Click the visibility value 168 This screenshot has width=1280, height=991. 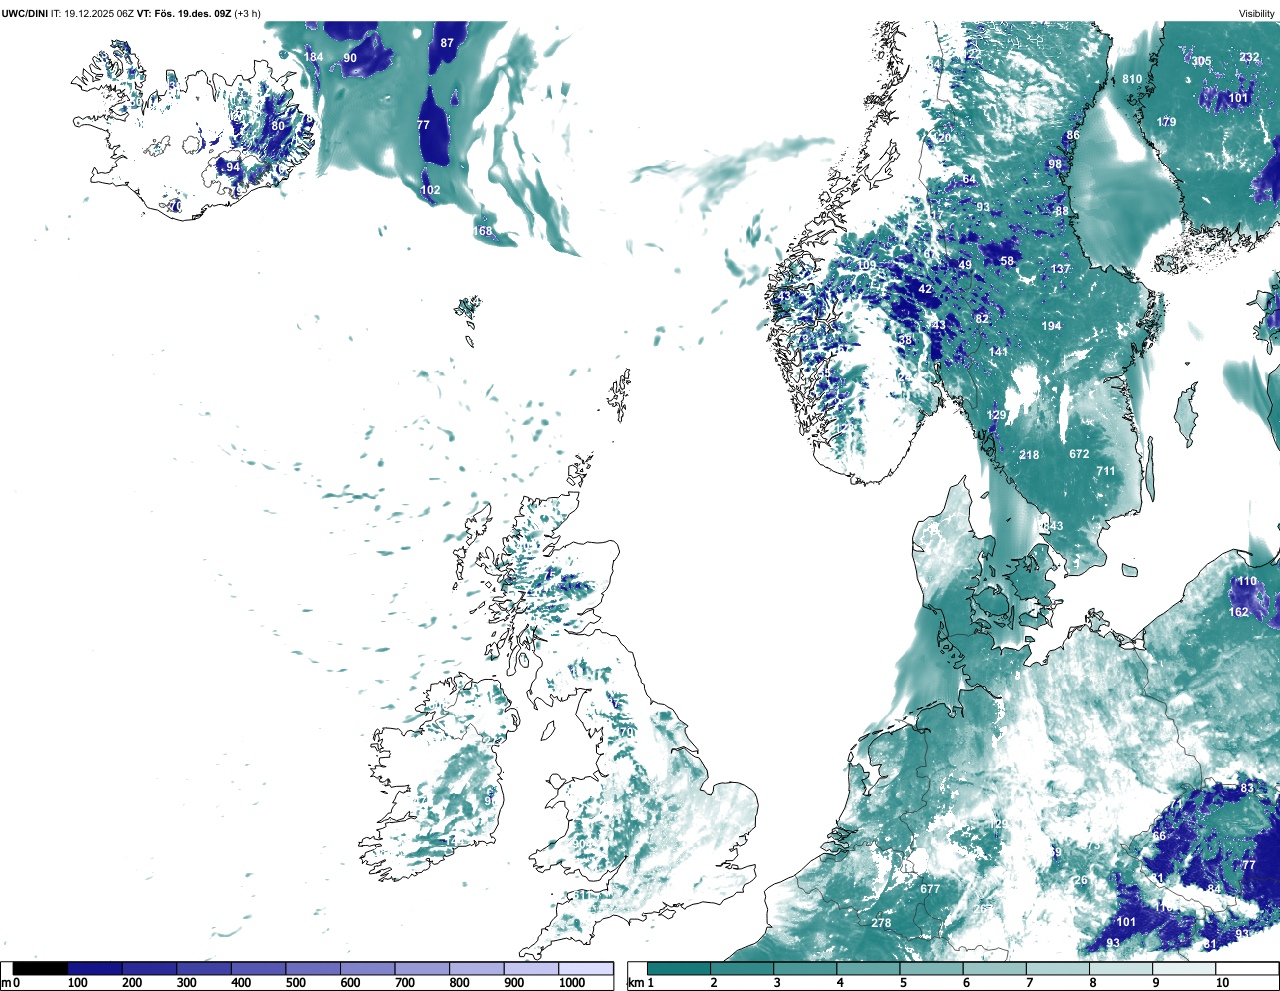click(483, 231)
